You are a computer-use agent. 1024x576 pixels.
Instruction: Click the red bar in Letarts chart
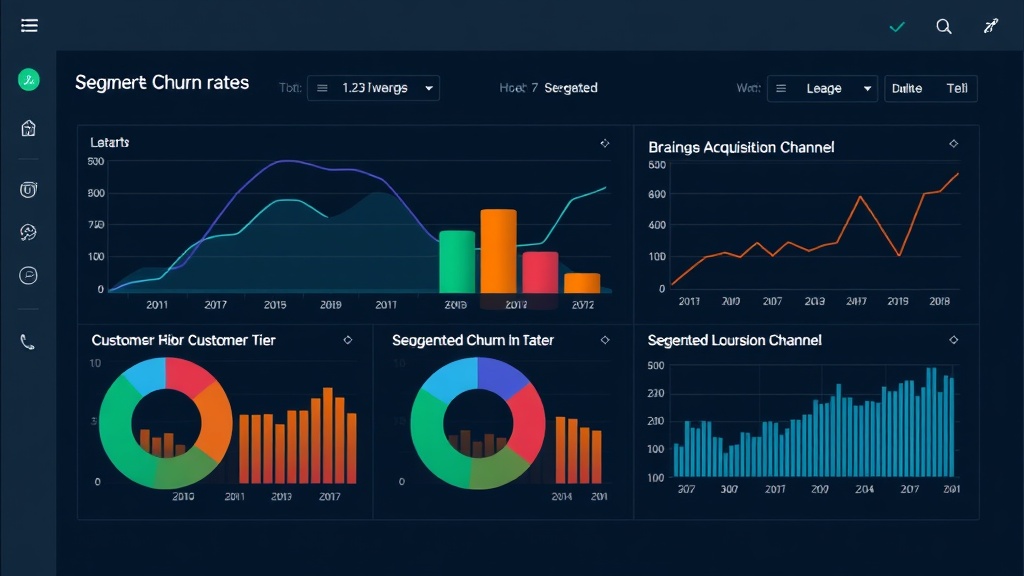click(x=540, y=272)
